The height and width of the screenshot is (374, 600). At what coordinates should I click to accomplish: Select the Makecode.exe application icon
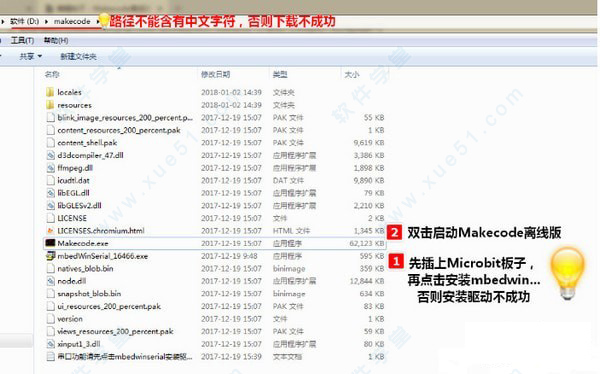click(x=50, y=243)
